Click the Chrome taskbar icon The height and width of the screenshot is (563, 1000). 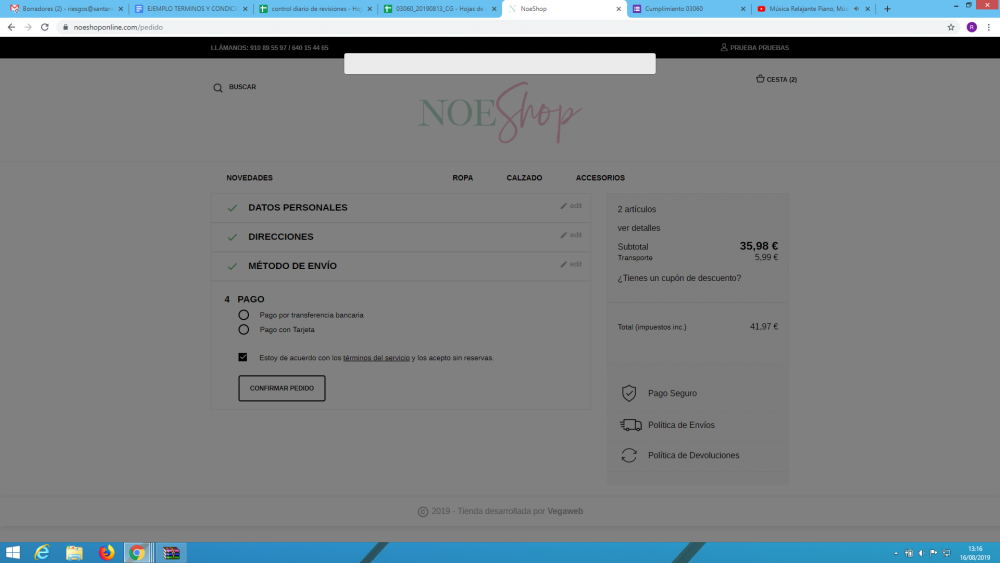(137, 553)
